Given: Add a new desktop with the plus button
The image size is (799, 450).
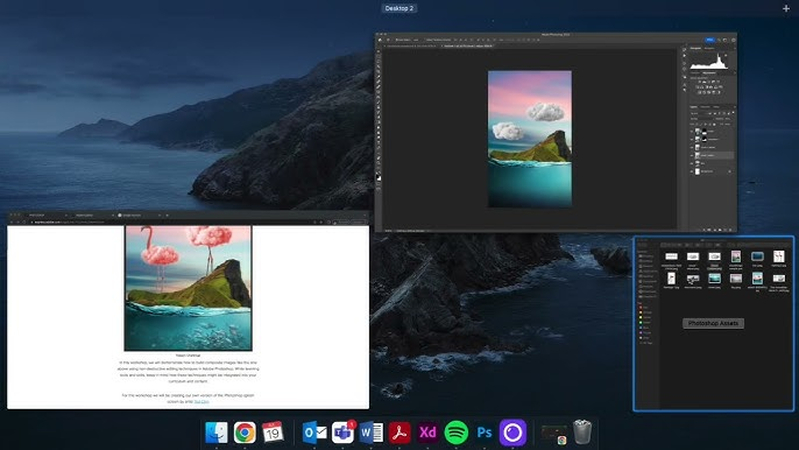Looking at the screenshot, I should coord(786,8).
